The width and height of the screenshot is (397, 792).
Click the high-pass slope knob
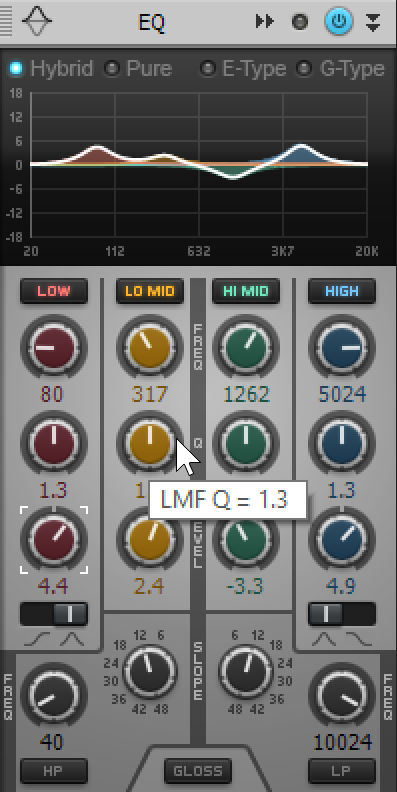pyautogui.click(x=150, y=671)
